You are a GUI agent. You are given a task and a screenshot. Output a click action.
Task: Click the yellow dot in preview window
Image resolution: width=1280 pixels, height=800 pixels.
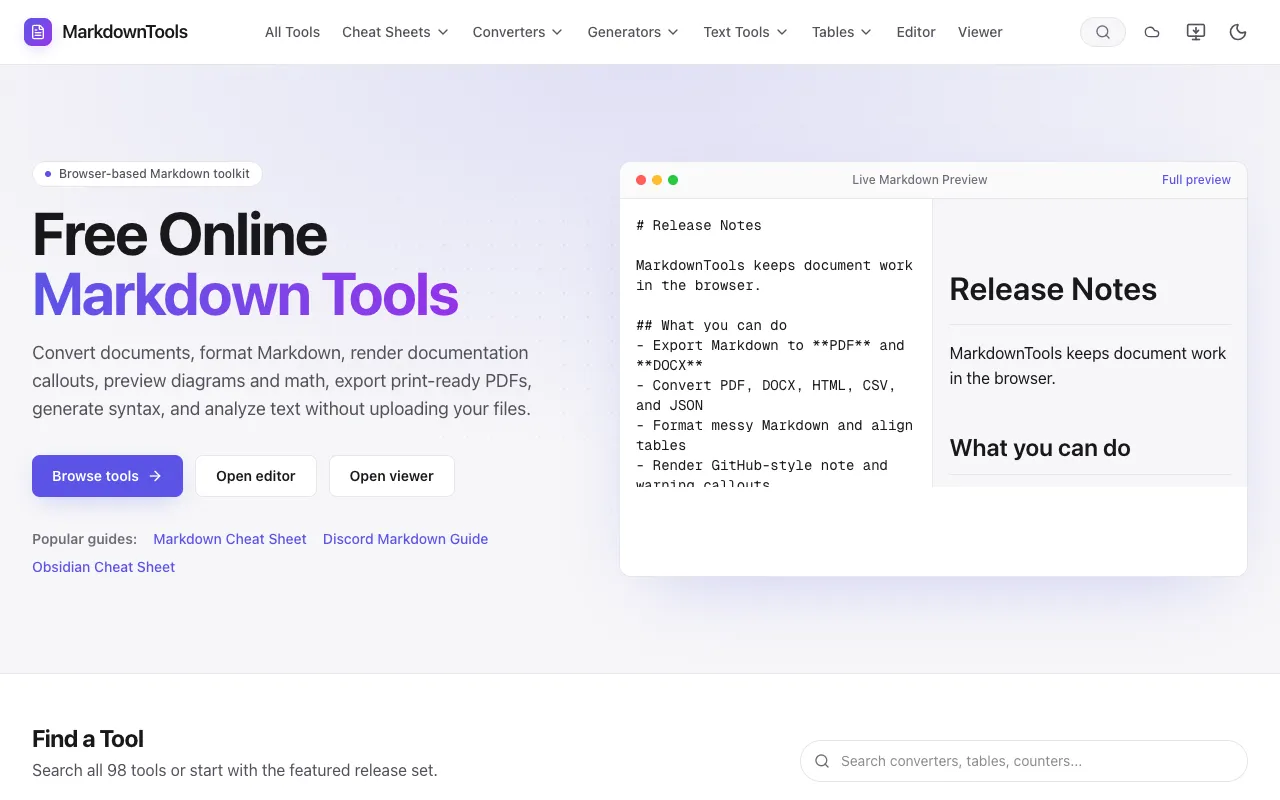[x=657, y=180]
